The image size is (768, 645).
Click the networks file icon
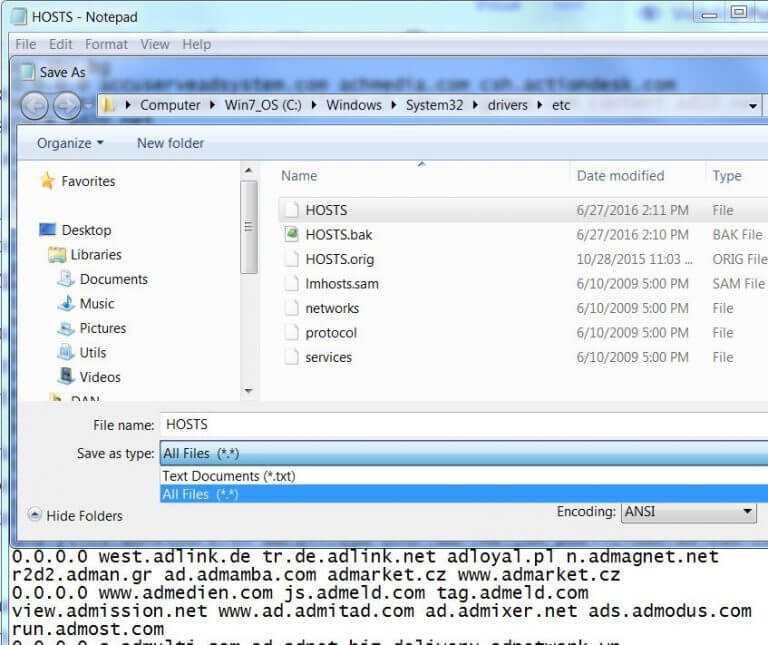291,308
